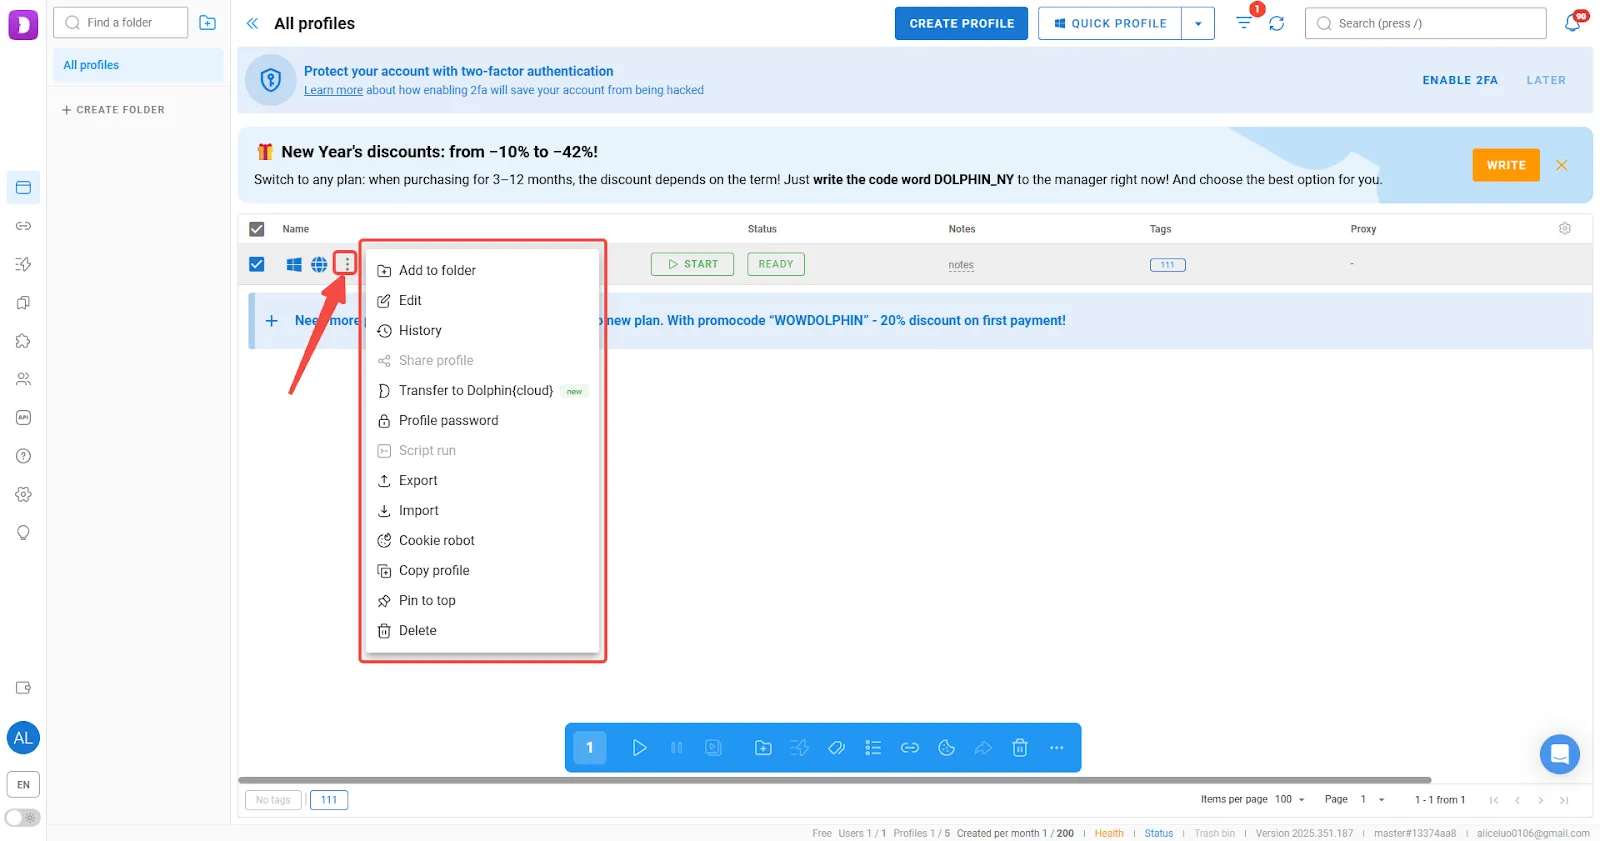The image size is (1600, 841).
Task: Open the chat support bubble icon
Action: pos(1559,754)
